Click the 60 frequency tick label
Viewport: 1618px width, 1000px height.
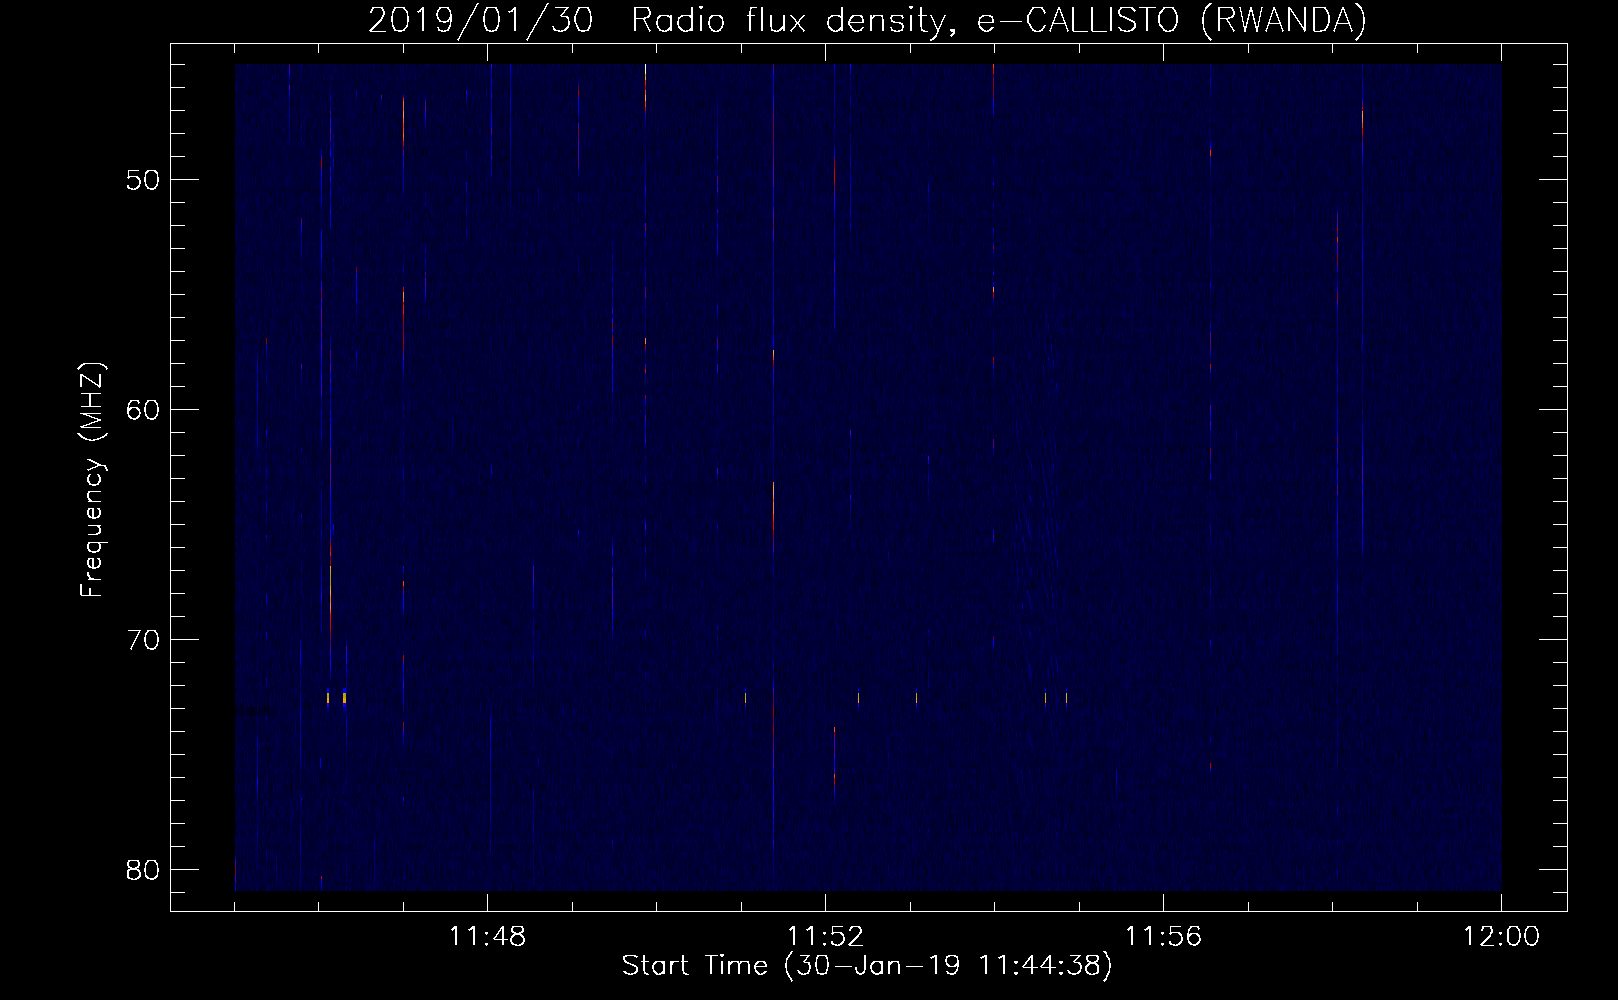tap(144, 410)
